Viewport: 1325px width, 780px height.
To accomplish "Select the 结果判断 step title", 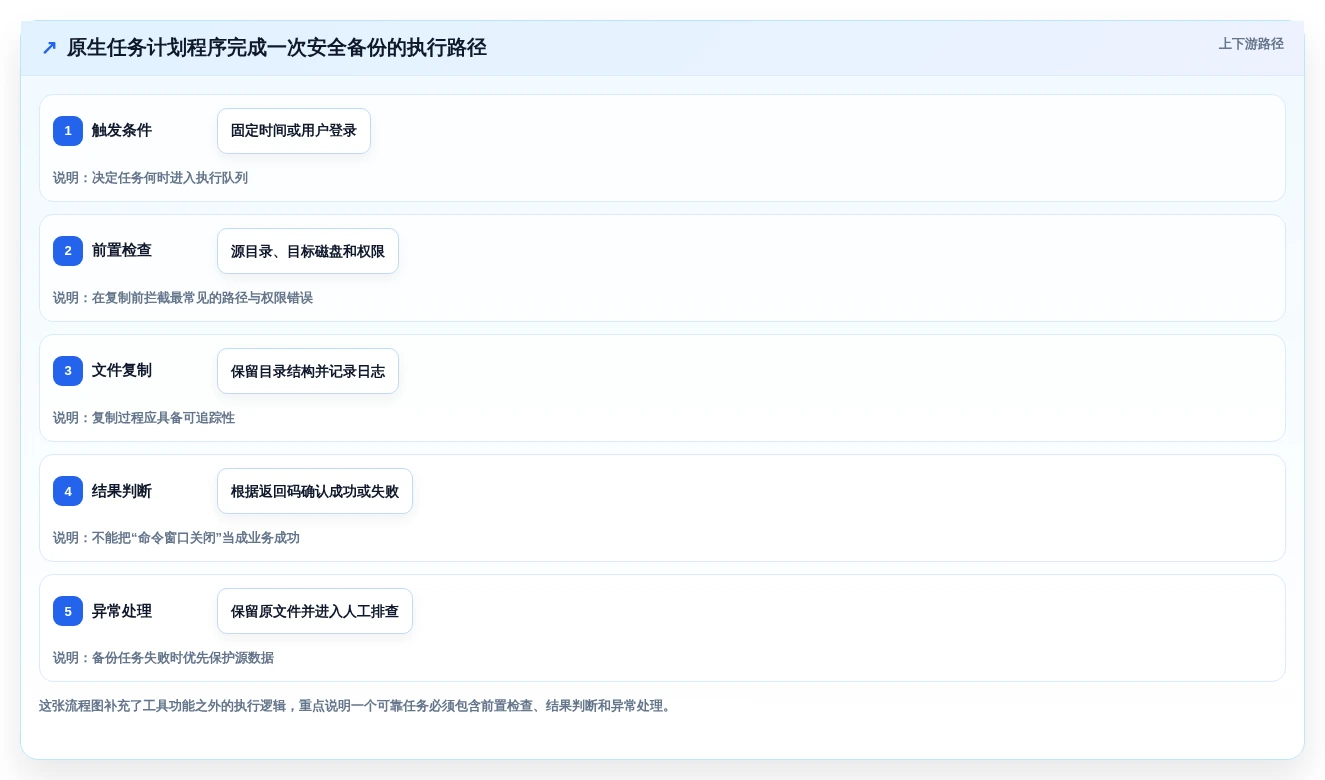I will point(122,491).
